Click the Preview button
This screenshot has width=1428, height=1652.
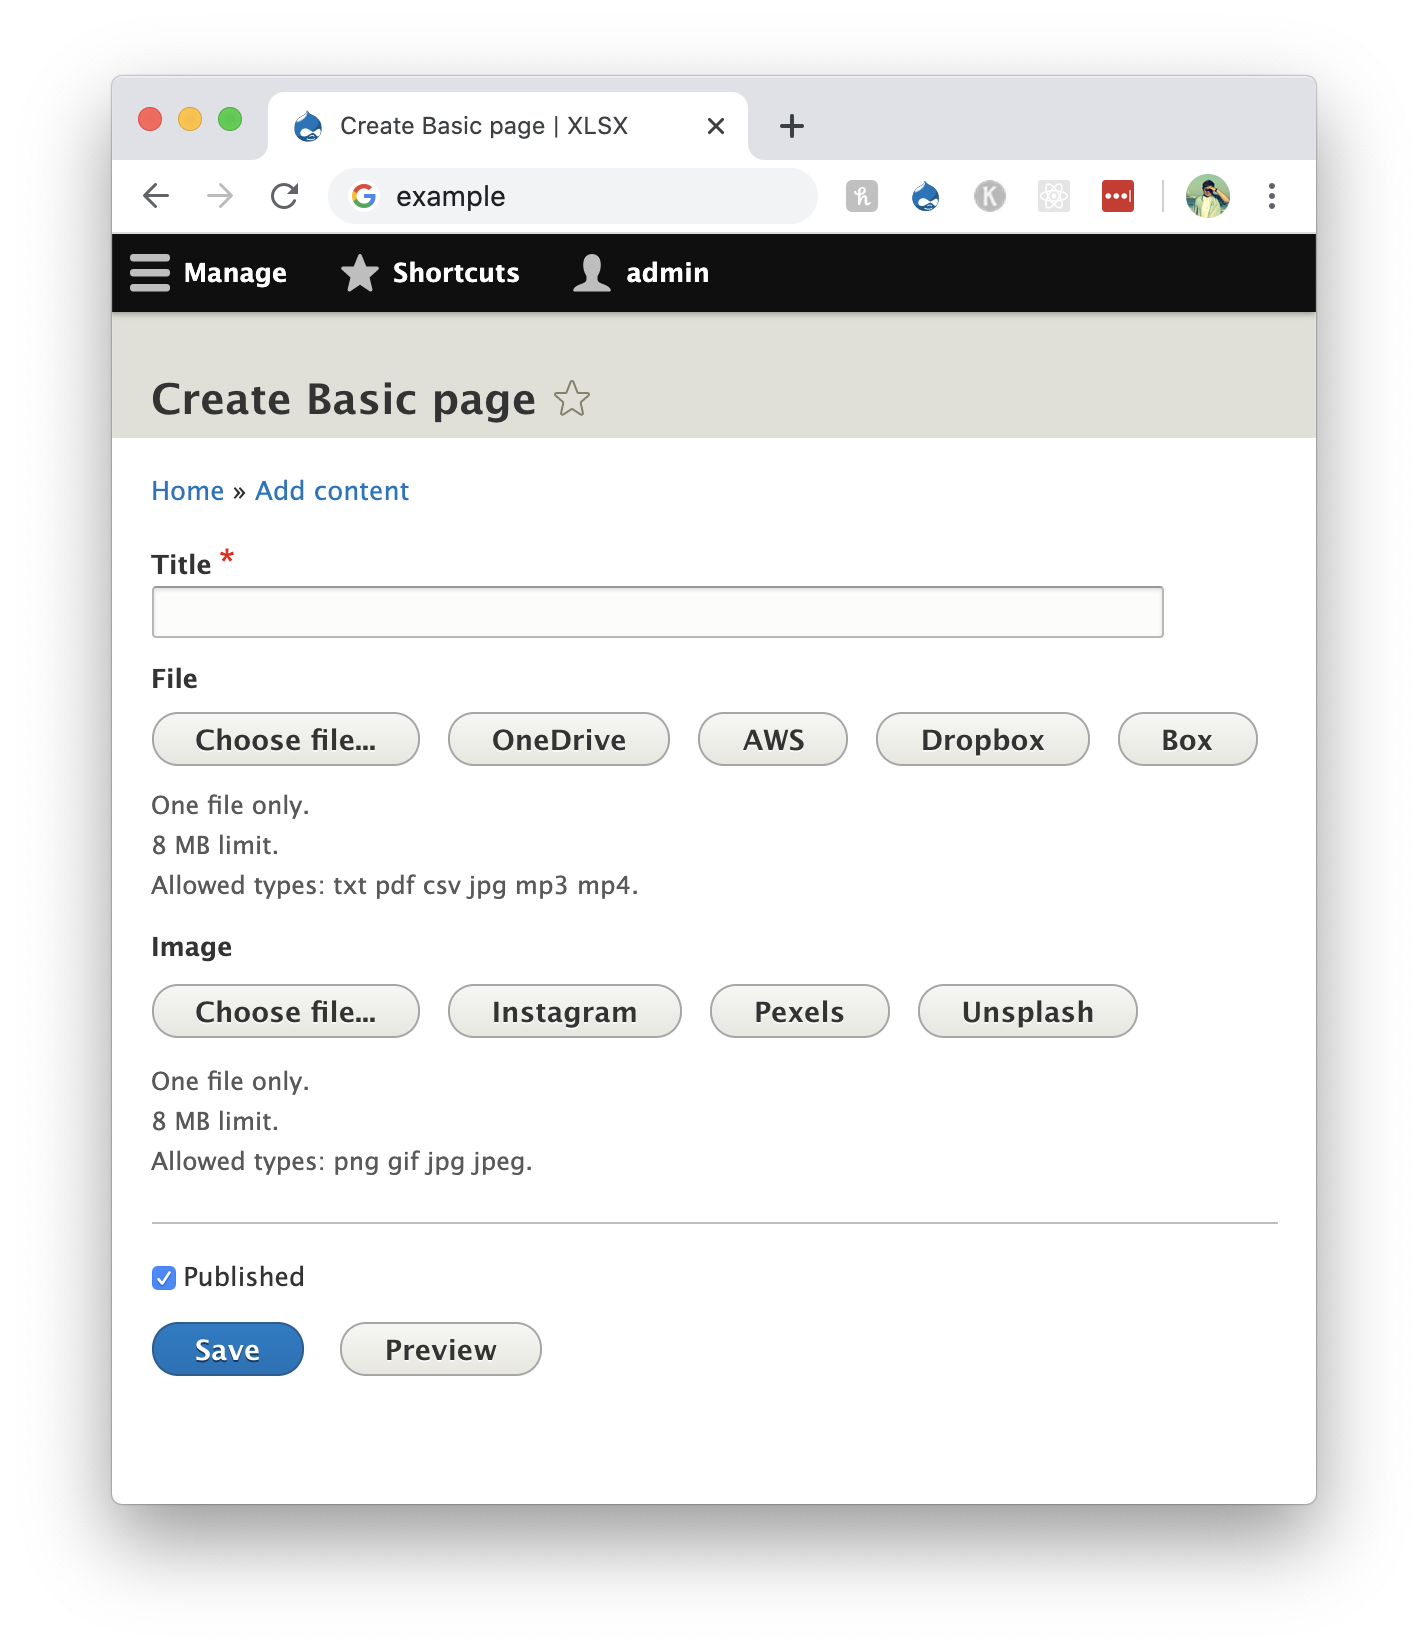click(x=441, y=1349)
